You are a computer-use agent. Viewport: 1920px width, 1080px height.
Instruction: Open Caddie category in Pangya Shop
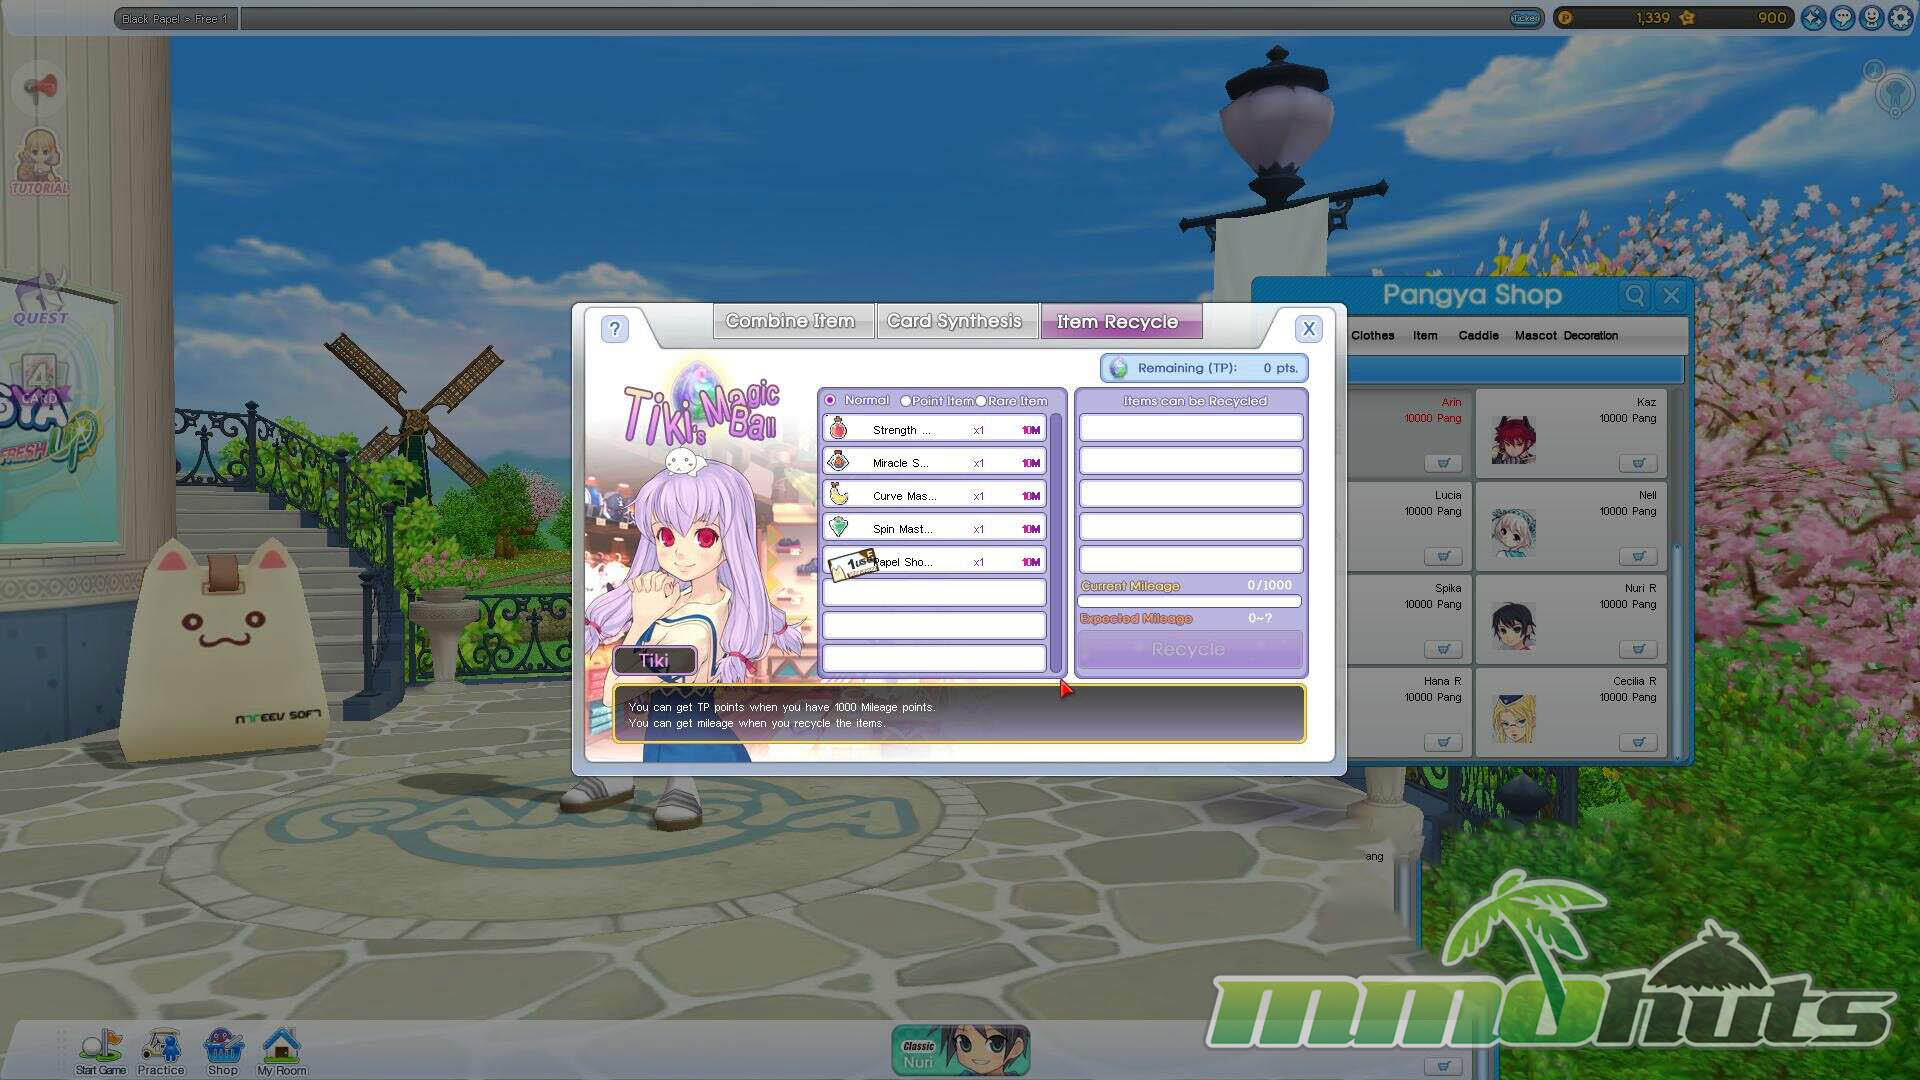click(x=1478, y=336)
